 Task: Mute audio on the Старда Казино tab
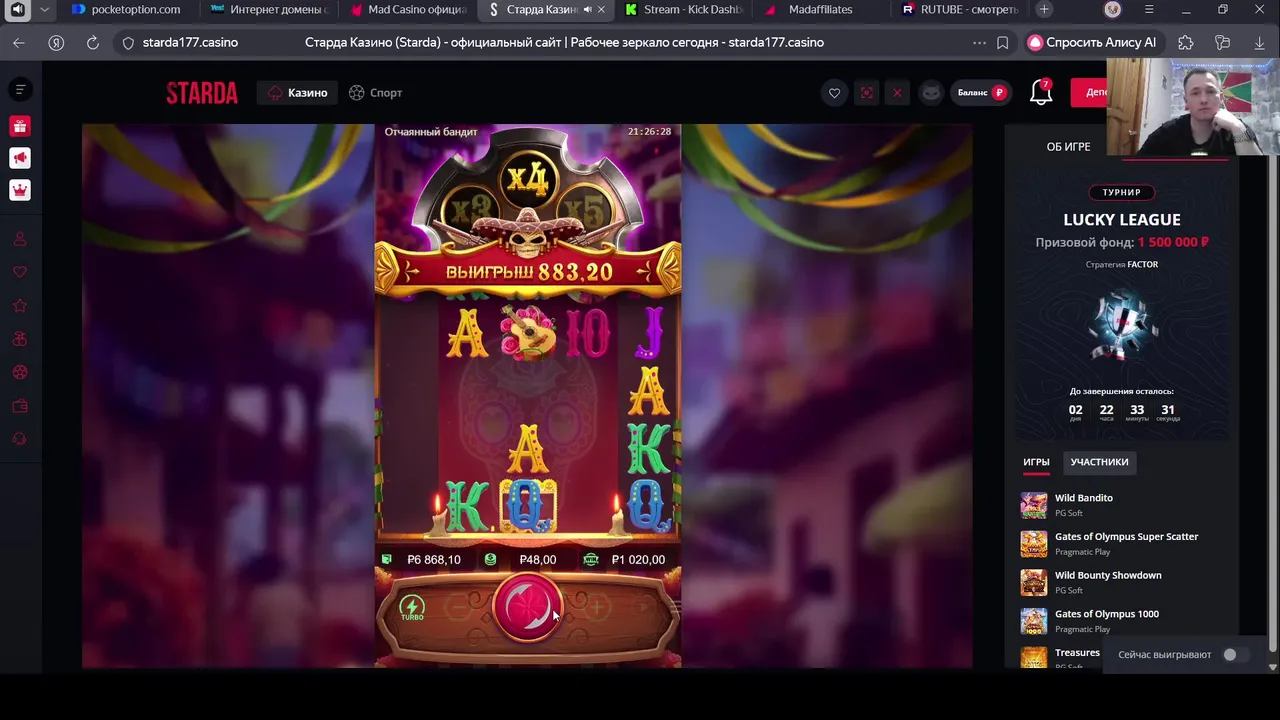point(587,10)
